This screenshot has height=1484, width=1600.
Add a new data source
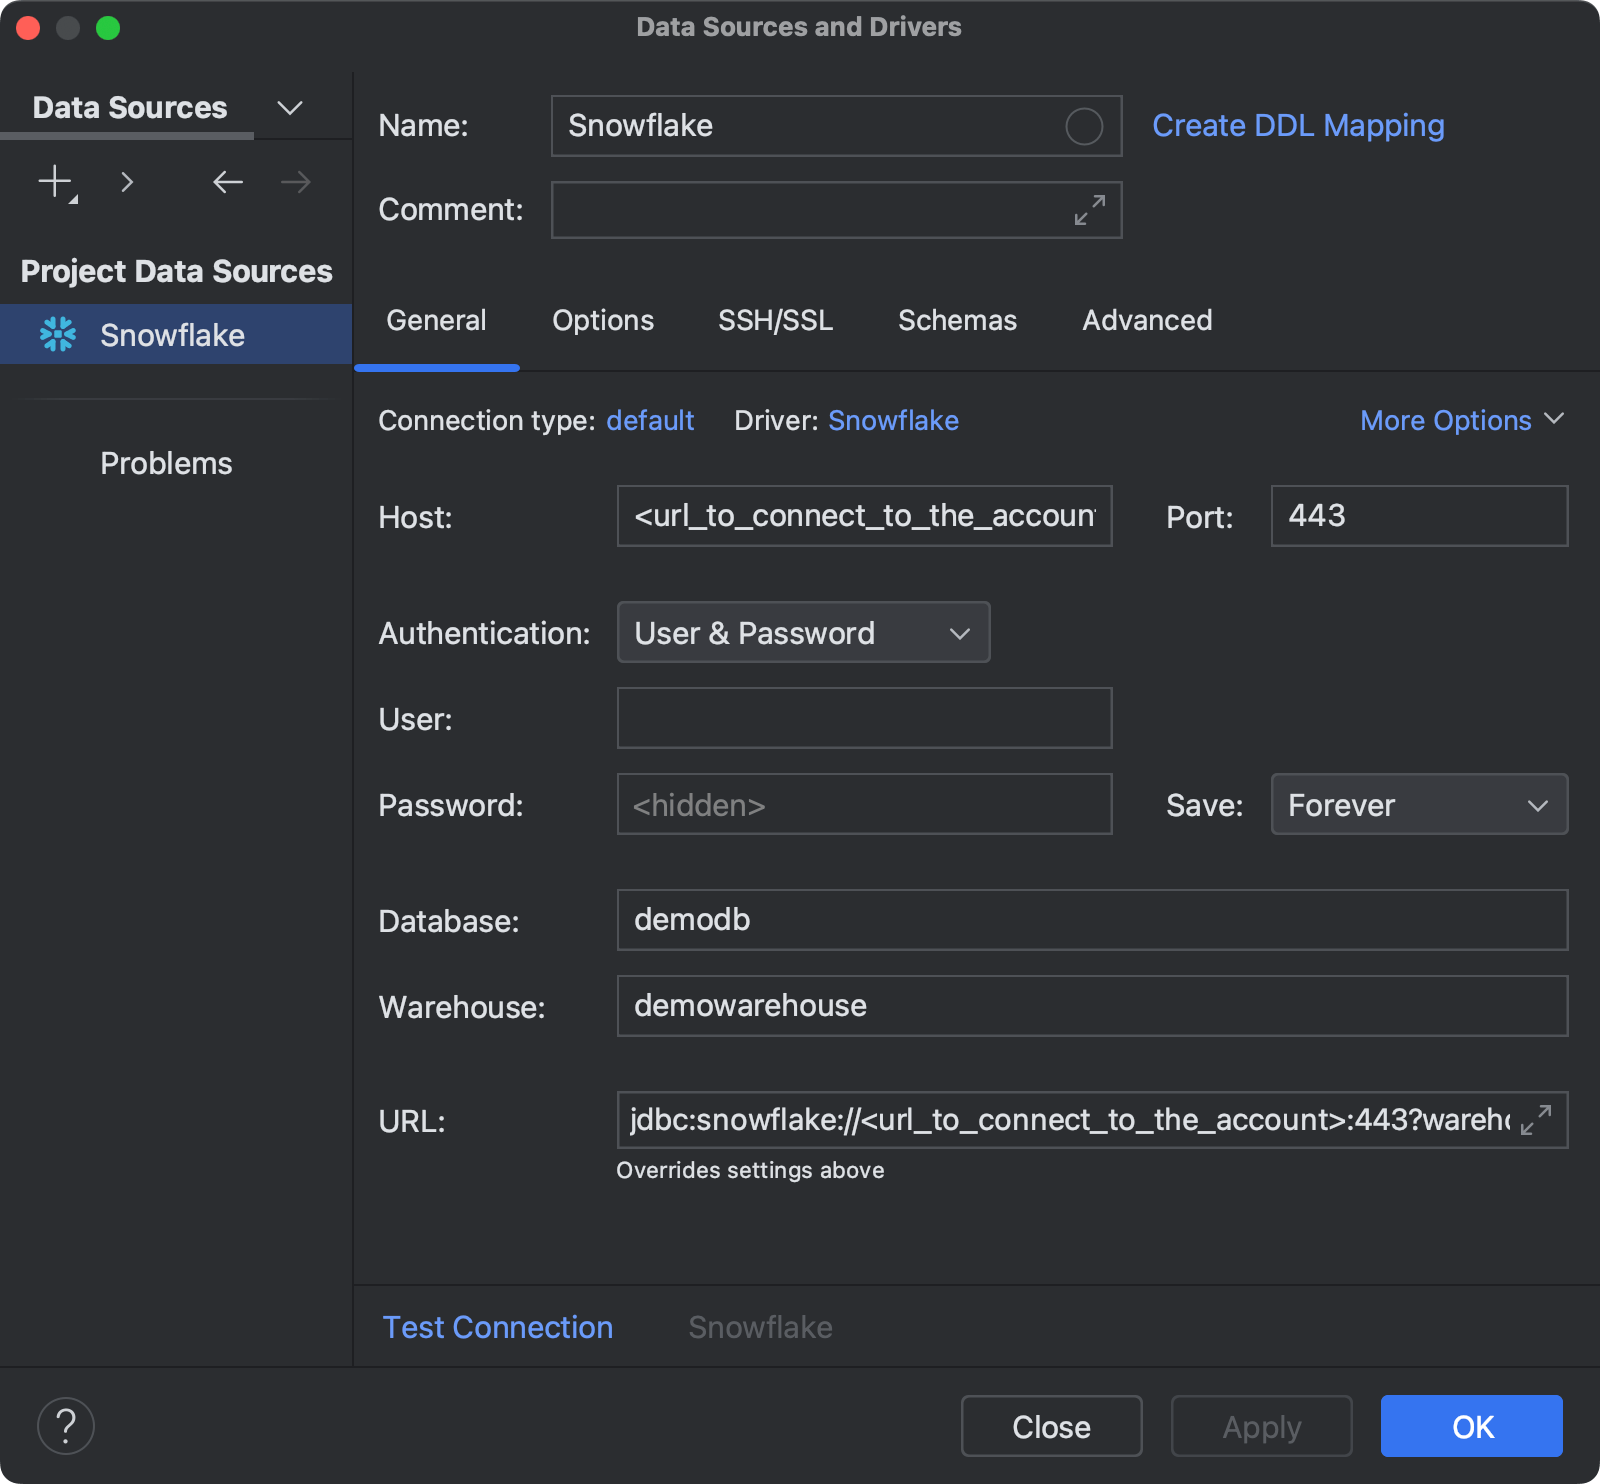(x=52, y=181)
